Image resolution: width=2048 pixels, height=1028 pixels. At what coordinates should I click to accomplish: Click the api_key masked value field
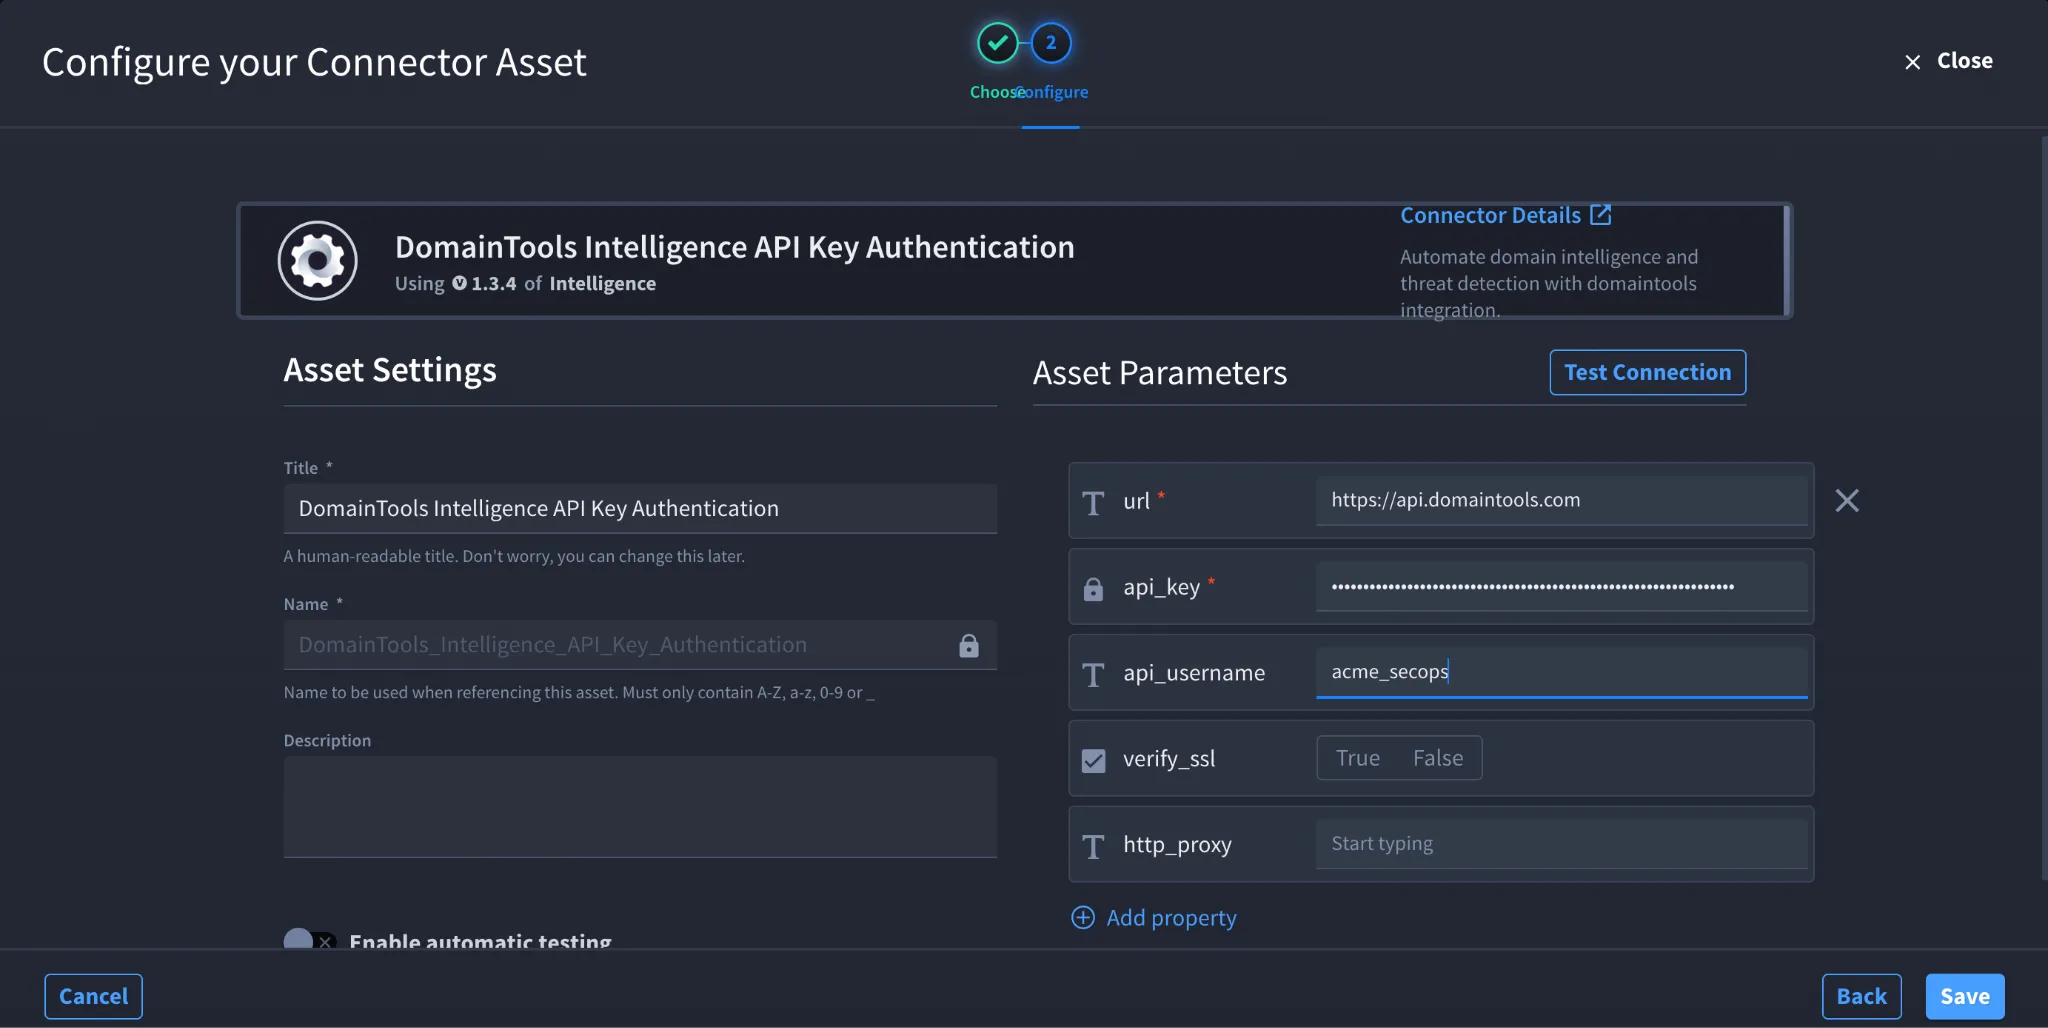tap(1561, 586)
